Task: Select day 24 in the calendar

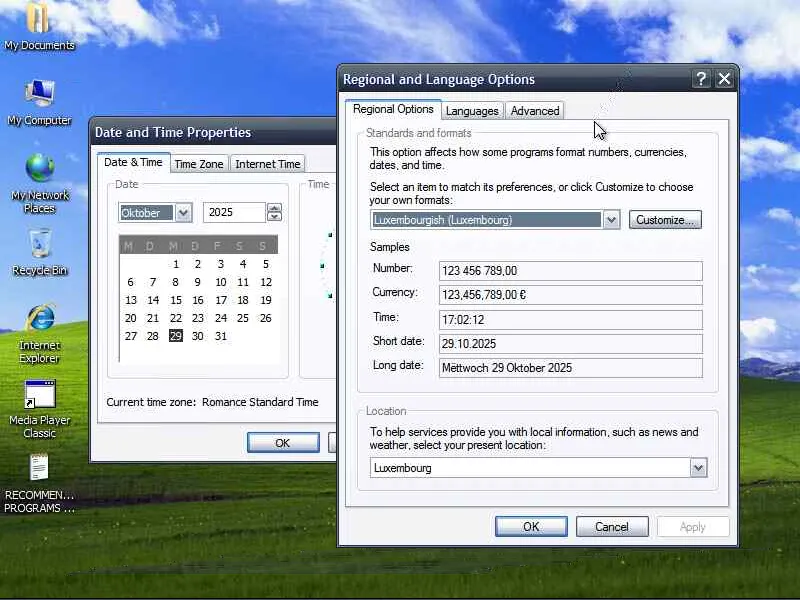Action: click(x=220, y=318)
